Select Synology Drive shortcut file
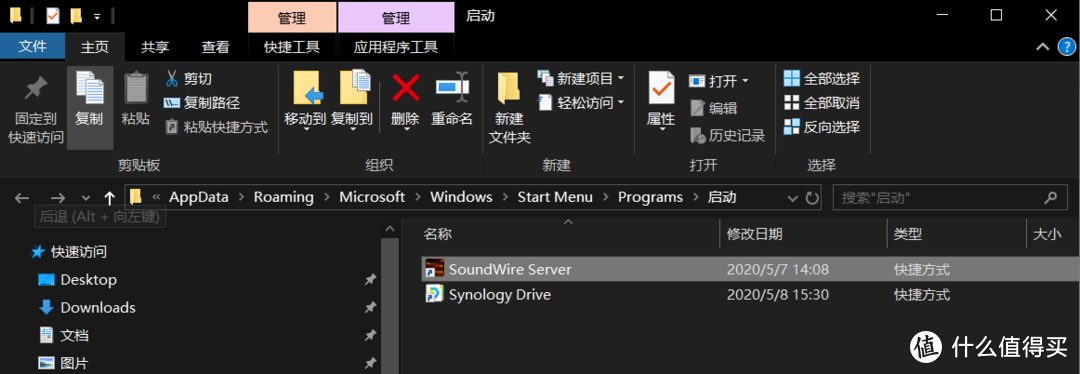The image size is (1080, 374). 749,295
